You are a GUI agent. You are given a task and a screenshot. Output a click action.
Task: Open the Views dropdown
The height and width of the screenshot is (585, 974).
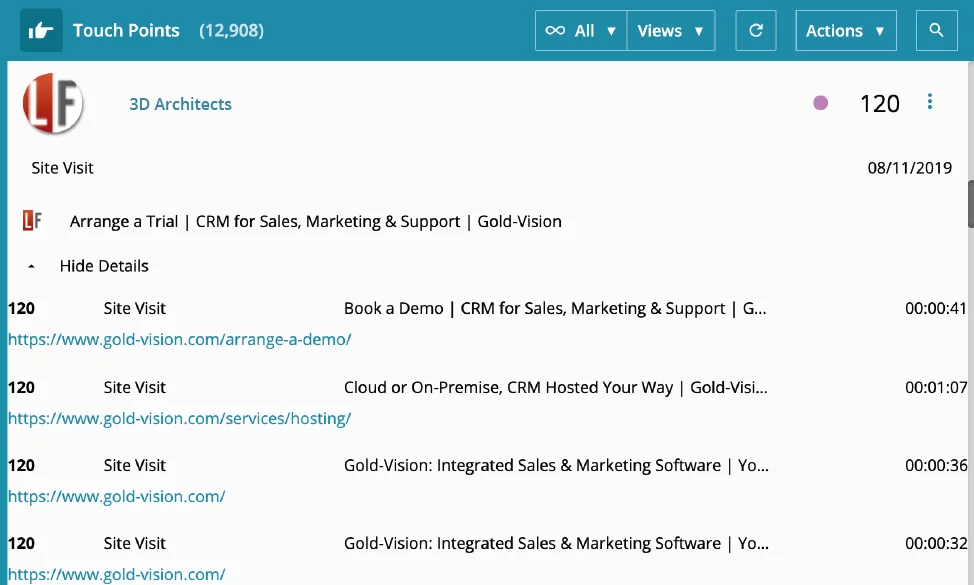click(671, 30)
